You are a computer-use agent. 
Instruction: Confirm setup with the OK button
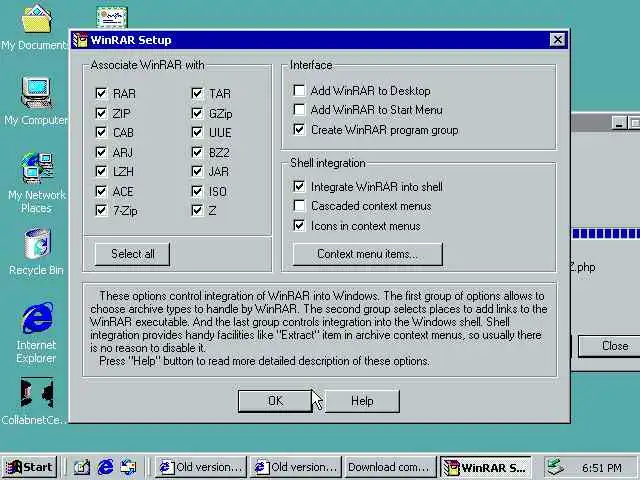pyautogui.click(x=275, y=401)
